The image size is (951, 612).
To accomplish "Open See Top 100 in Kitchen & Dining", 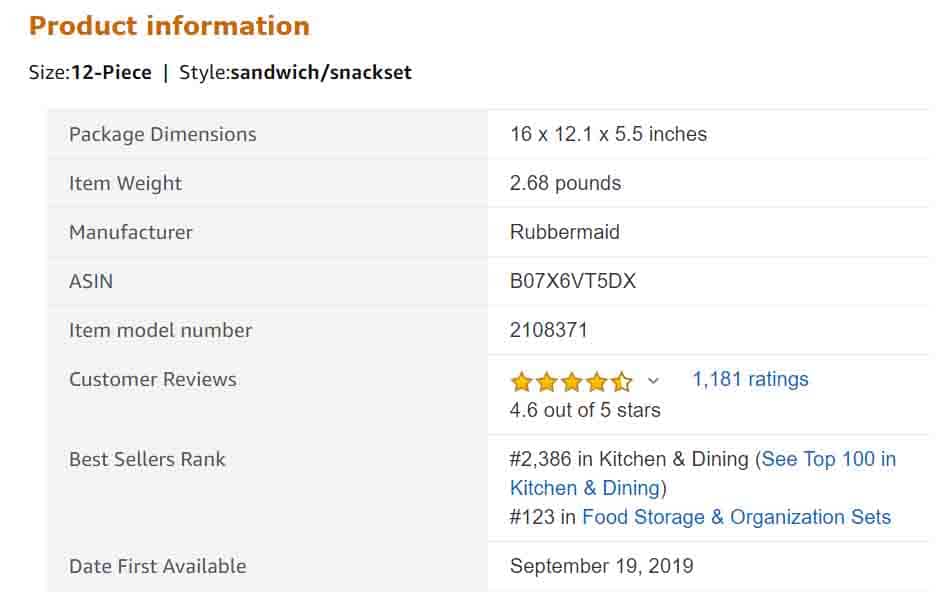I will [828, 459].
